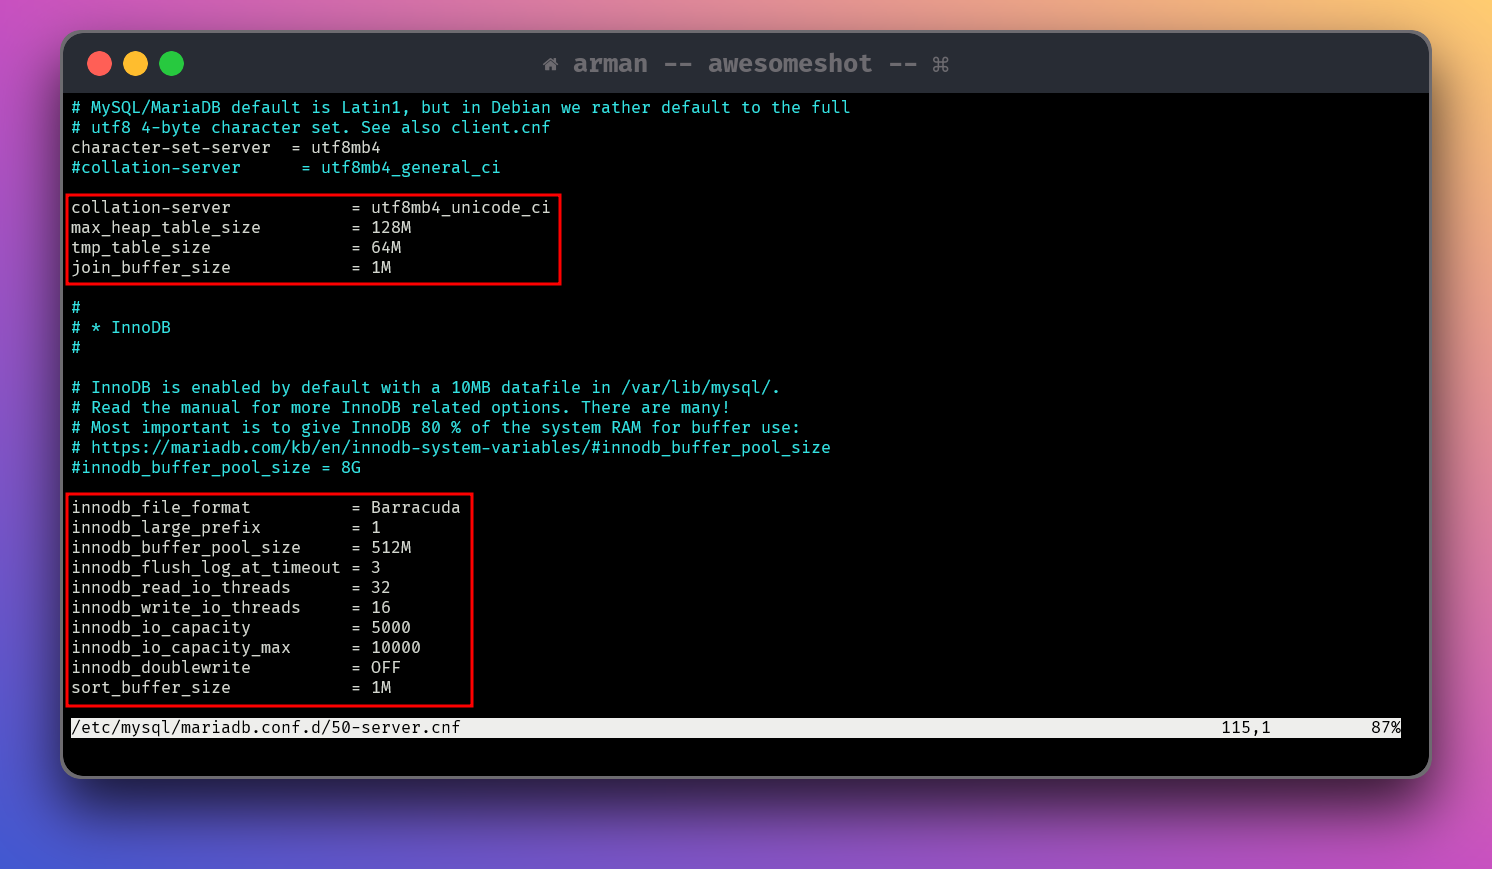Click the file path in status line
The height and width of the screenshot is (869, 1492).
265,727
